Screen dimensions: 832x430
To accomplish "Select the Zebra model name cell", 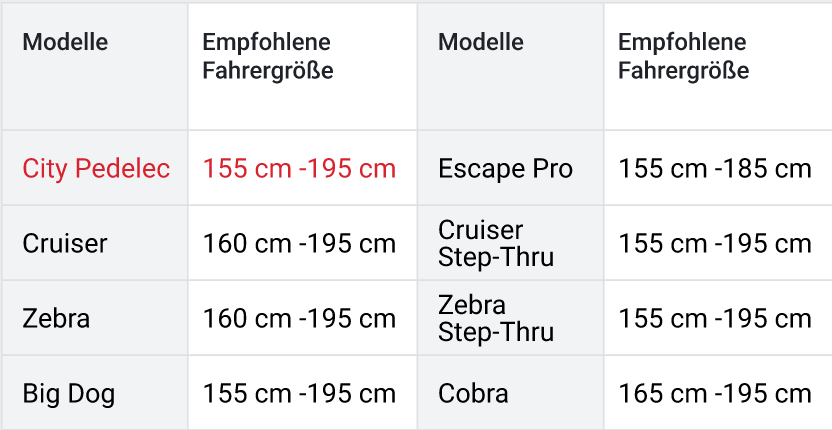I will coord(56,318).
